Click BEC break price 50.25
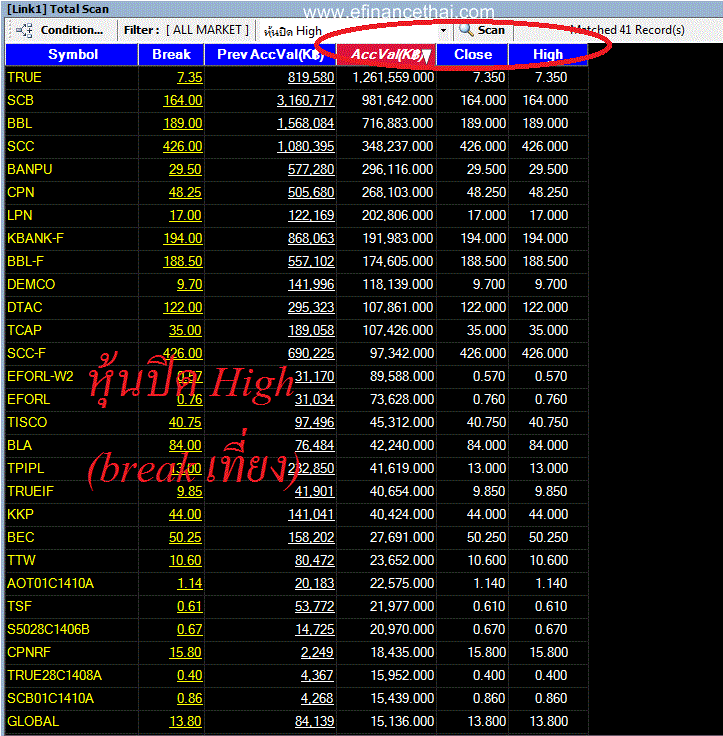 (x=185, y=537)
